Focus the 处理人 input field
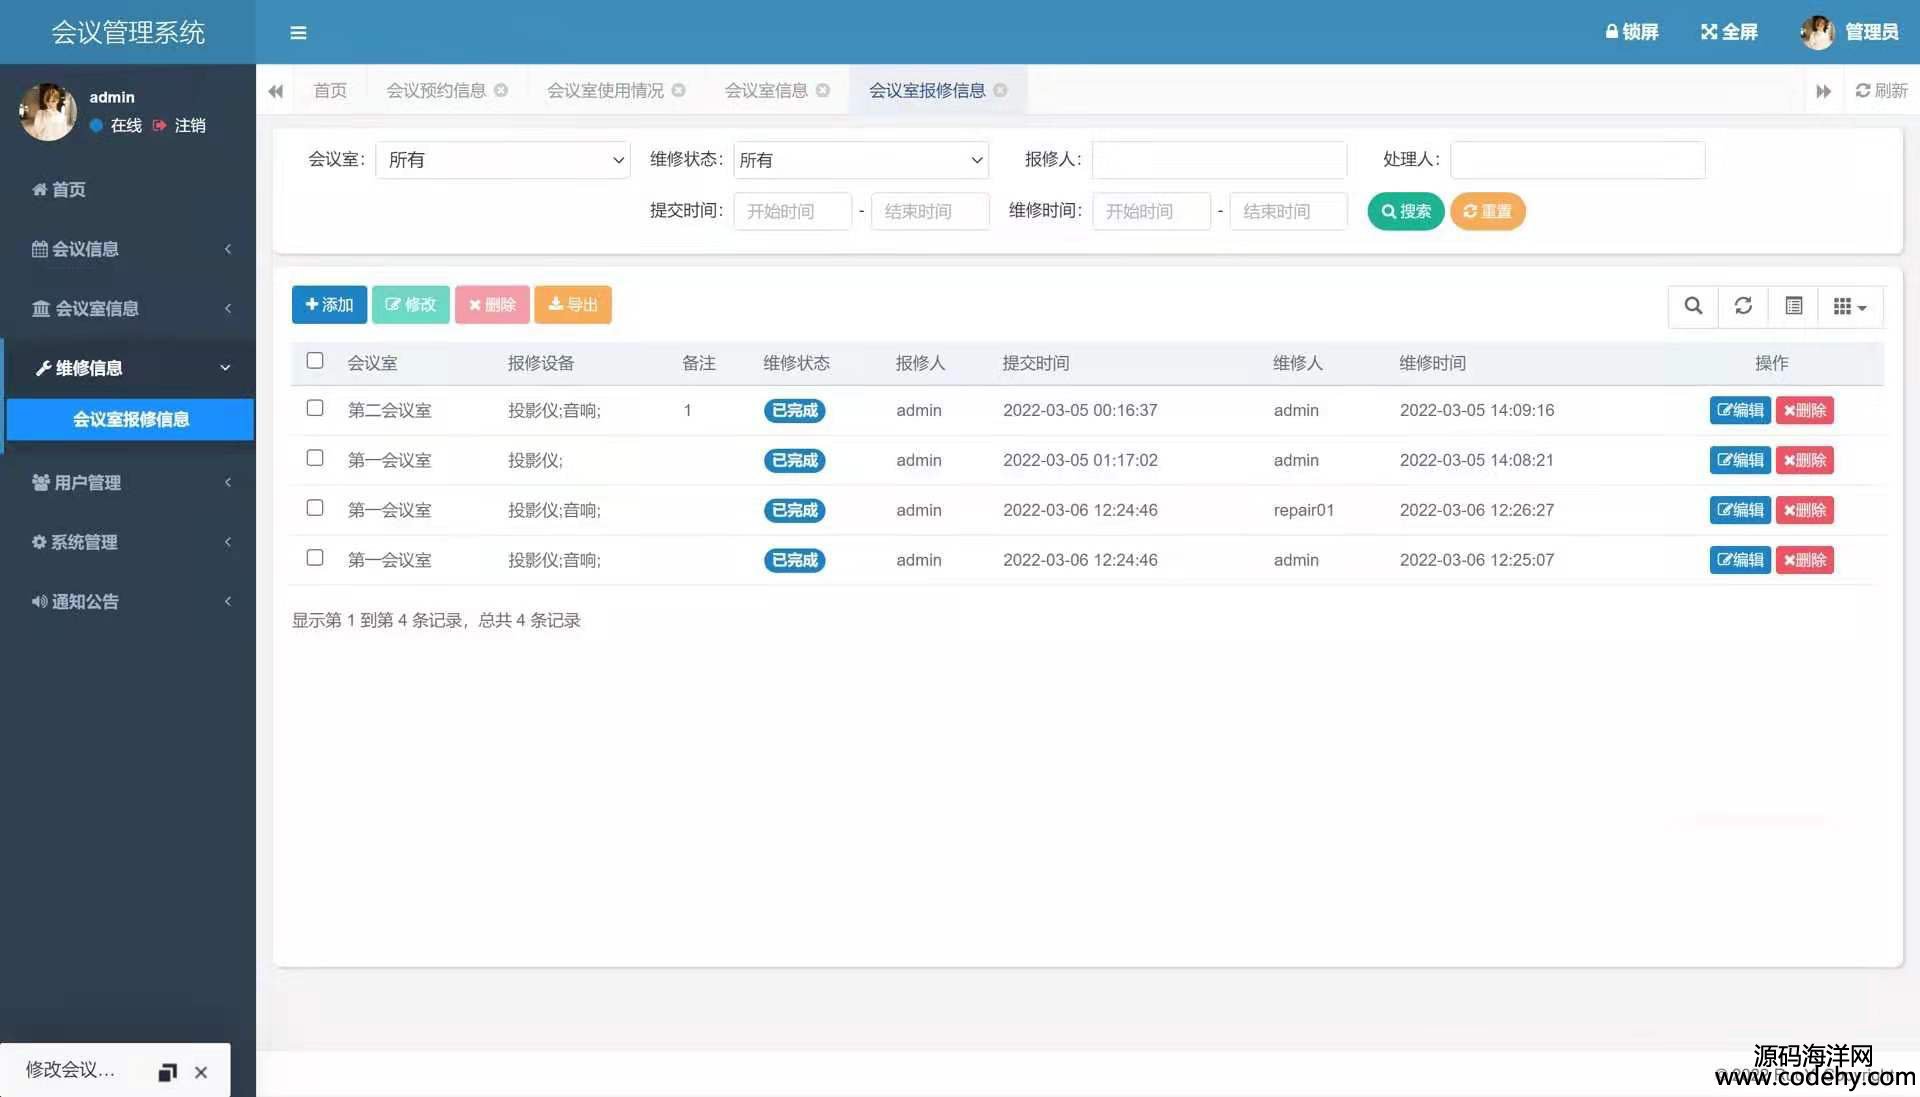 point(1577,160)
